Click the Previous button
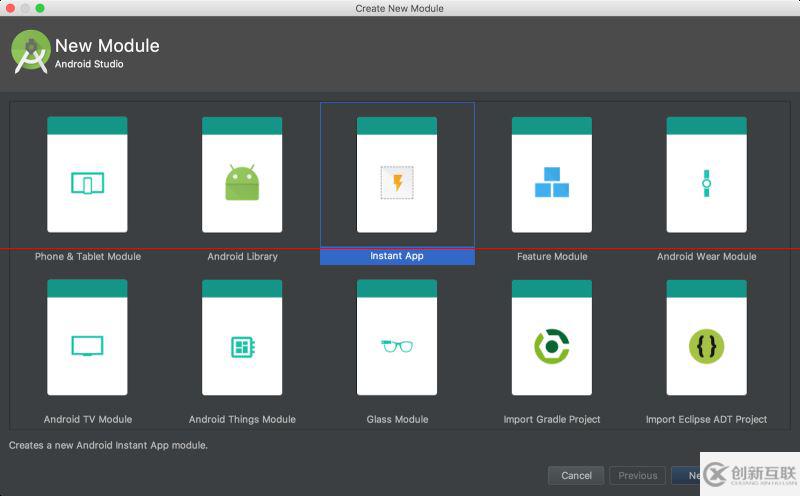Screen dimensions: 800x496 [637, 476]
